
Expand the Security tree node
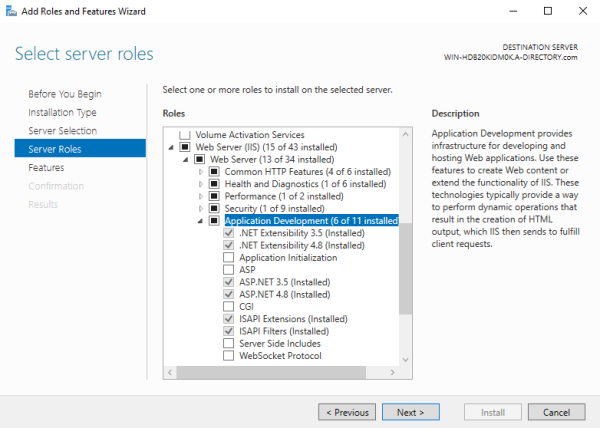[201, 208]
